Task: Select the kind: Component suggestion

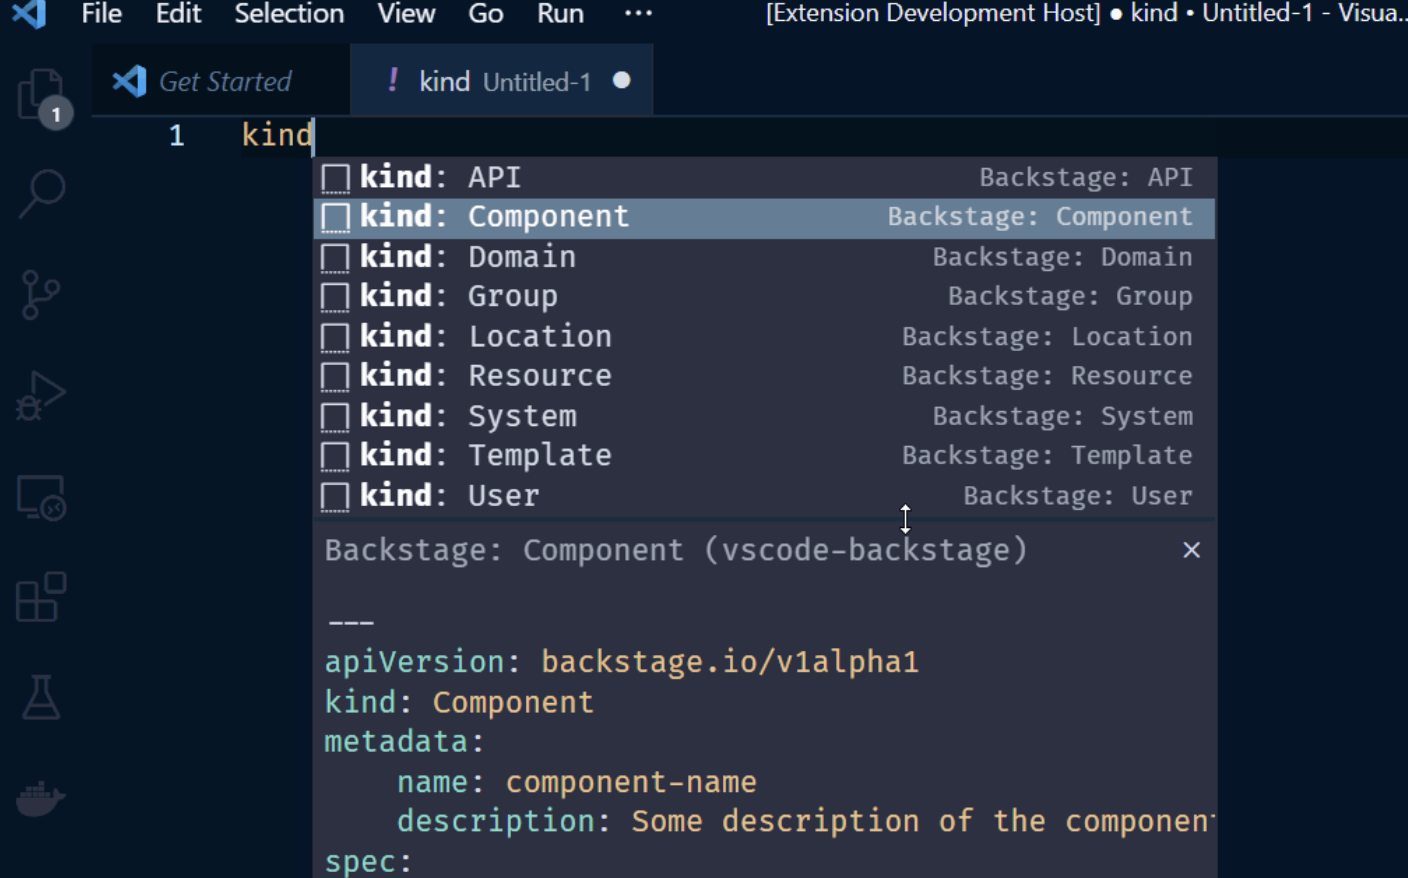Action: click(765, 218)
